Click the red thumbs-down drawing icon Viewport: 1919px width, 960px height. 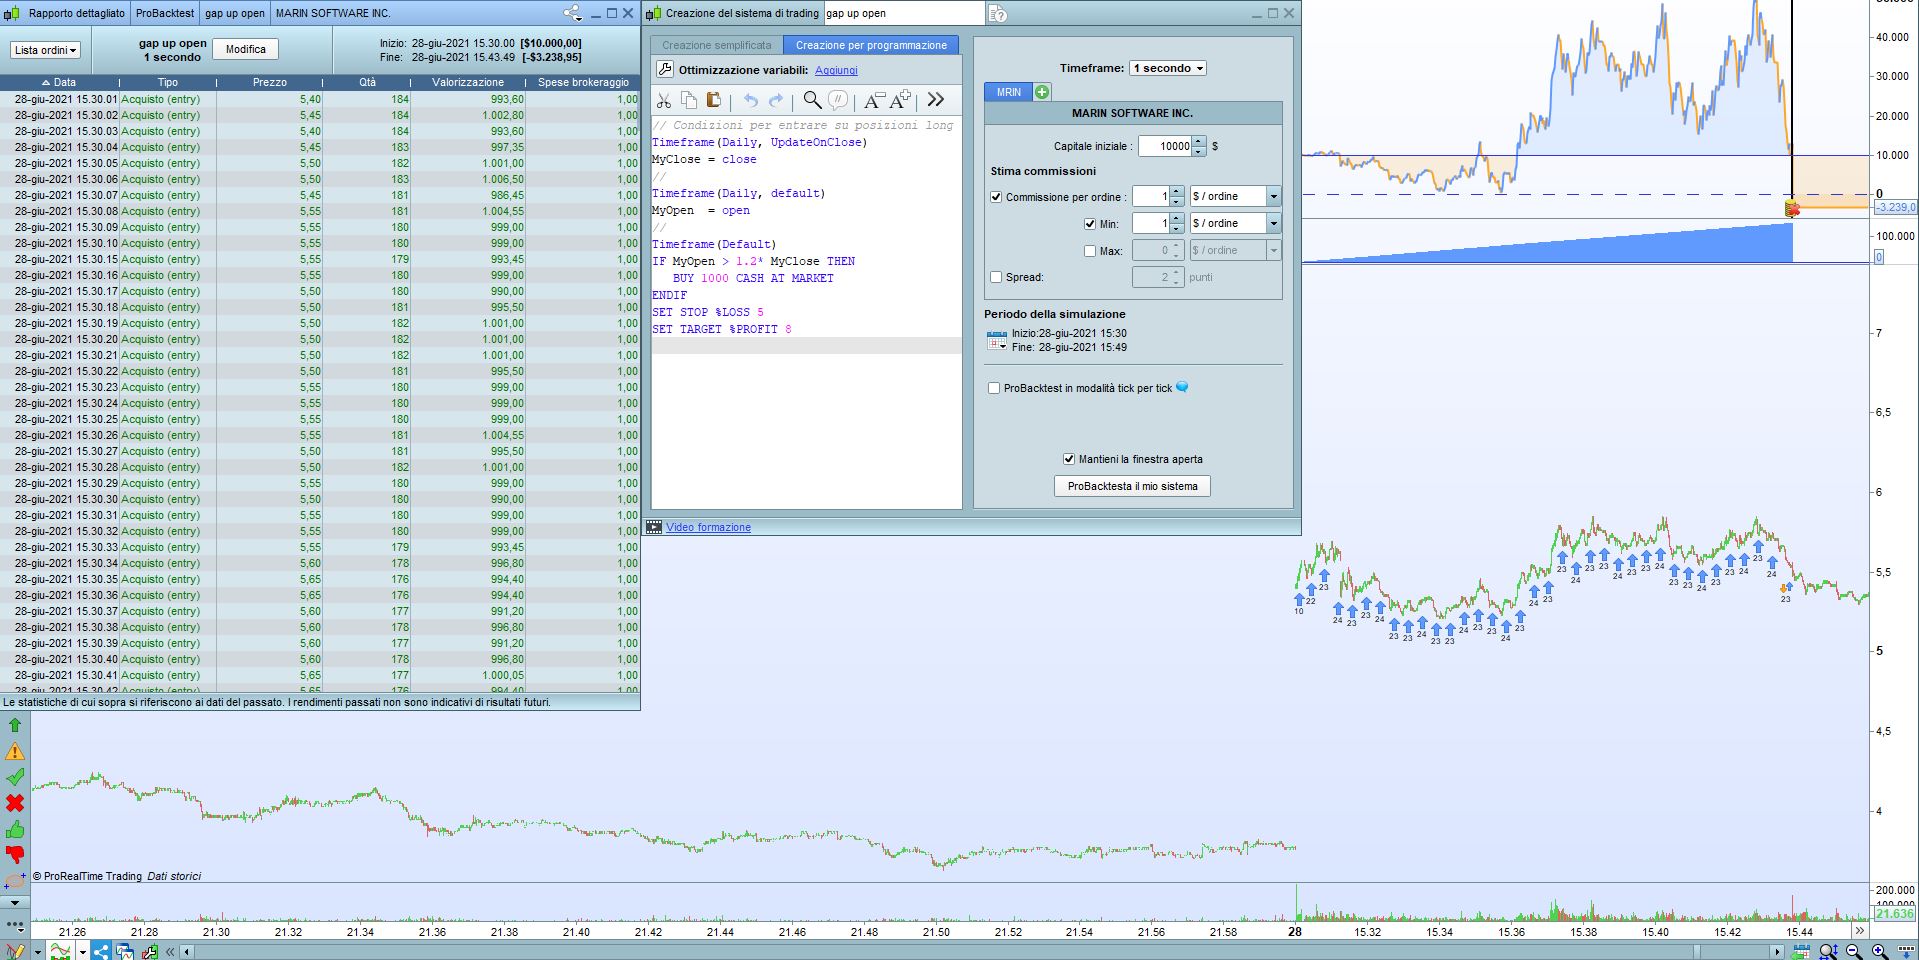(x=15, y=854)
